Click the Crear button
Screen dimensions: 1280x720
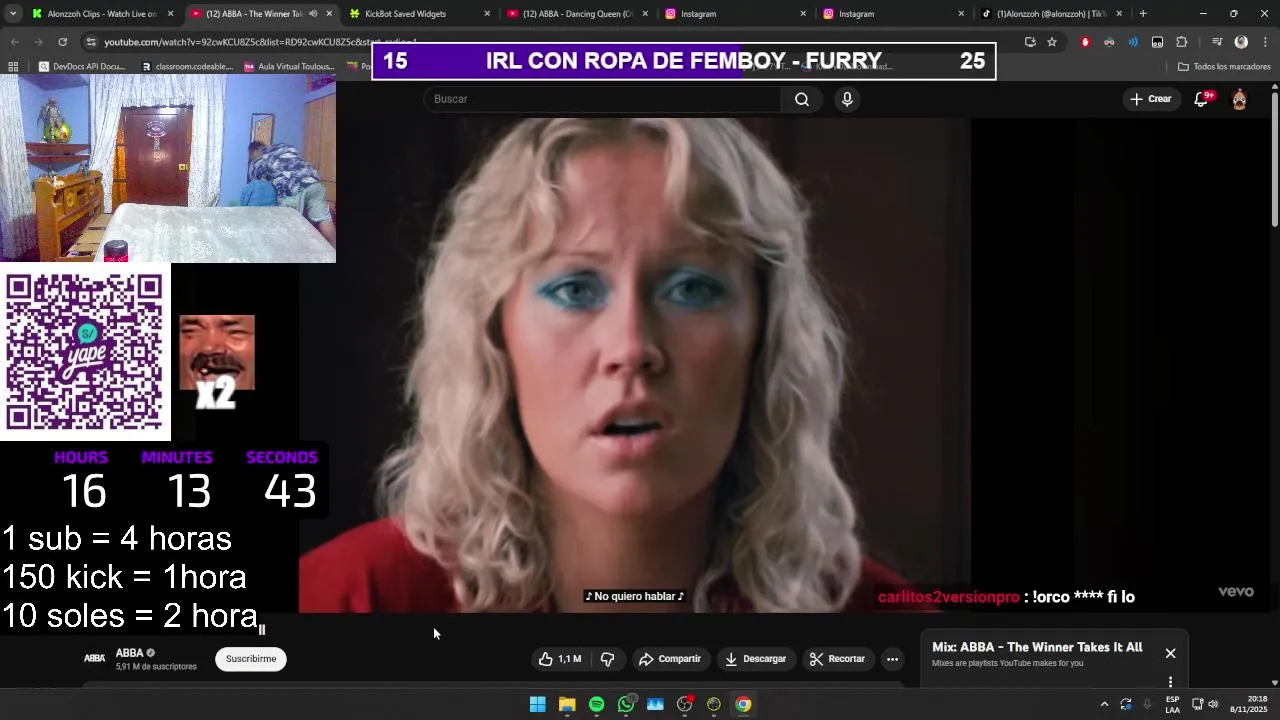click(x=1150, y=99)
